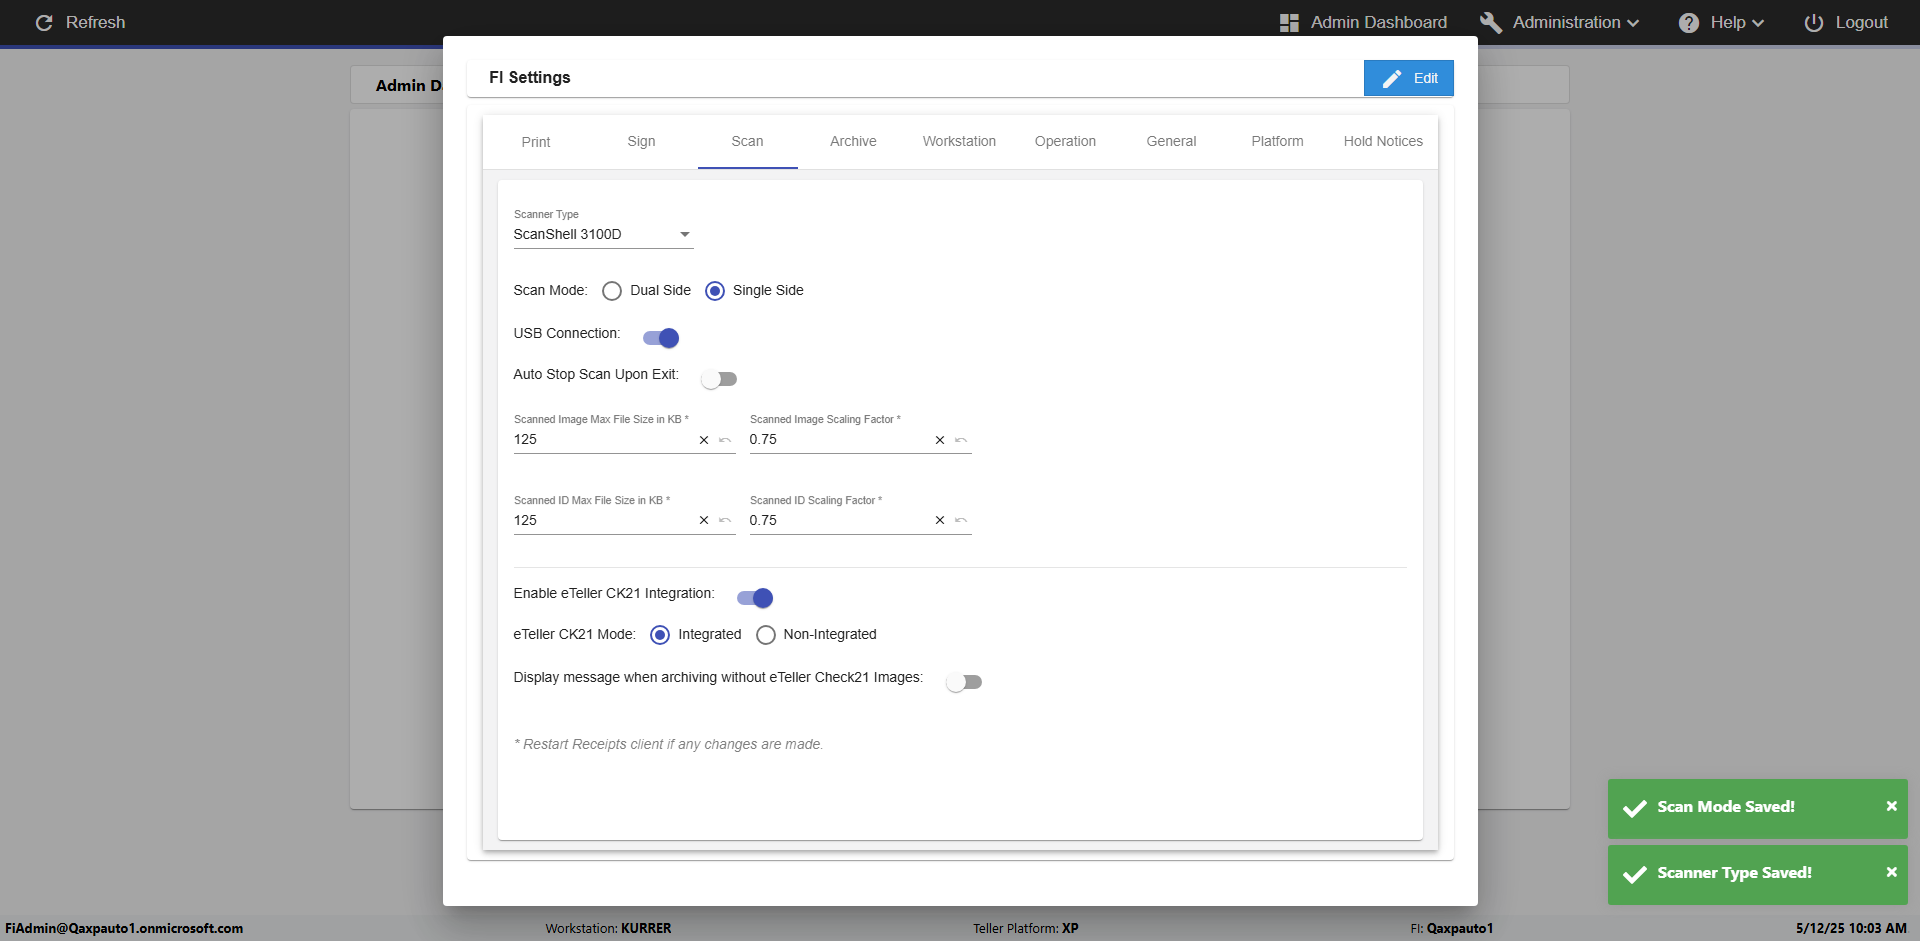1920x941 pixels.
Task: Enable Auto Stop Scan Upon Exit
Action: tap(719, 379)
